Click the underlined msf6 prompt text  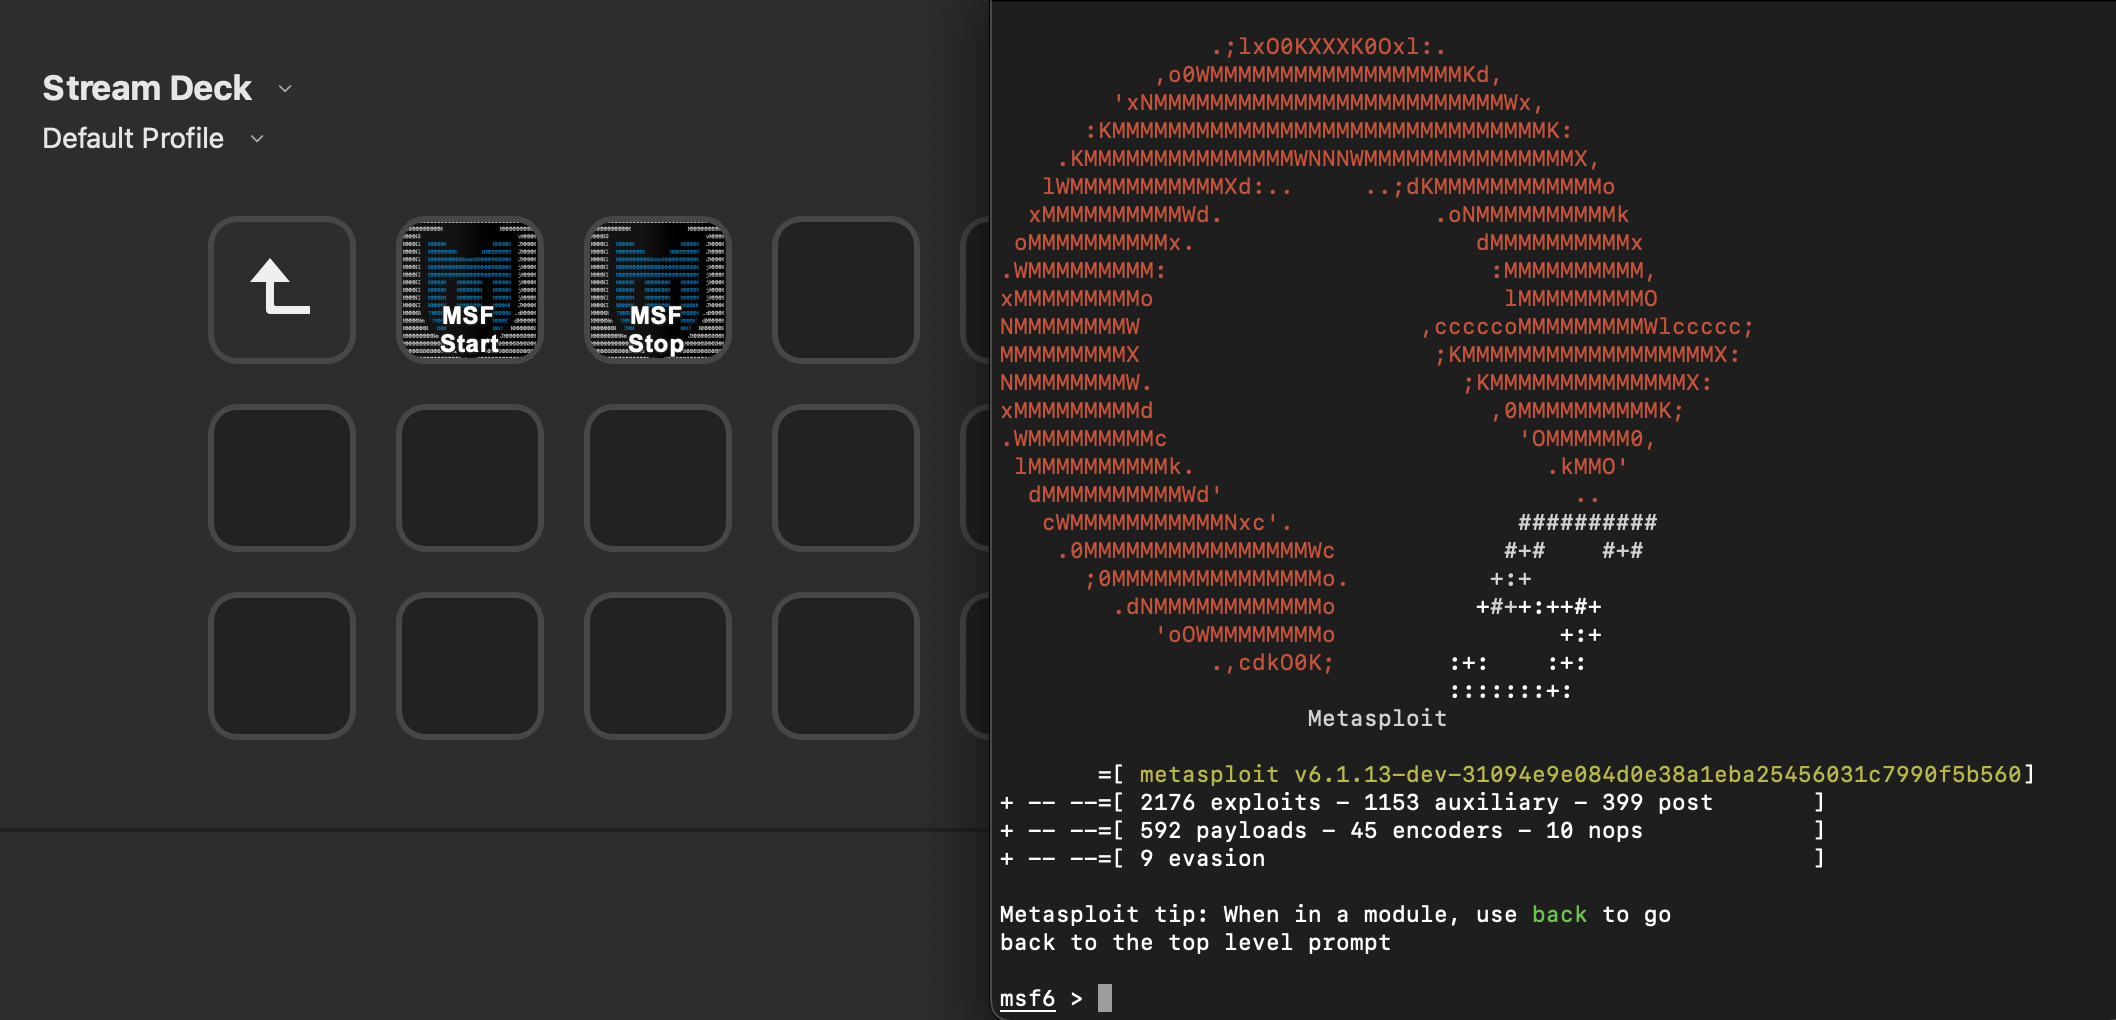point(1027,998)
